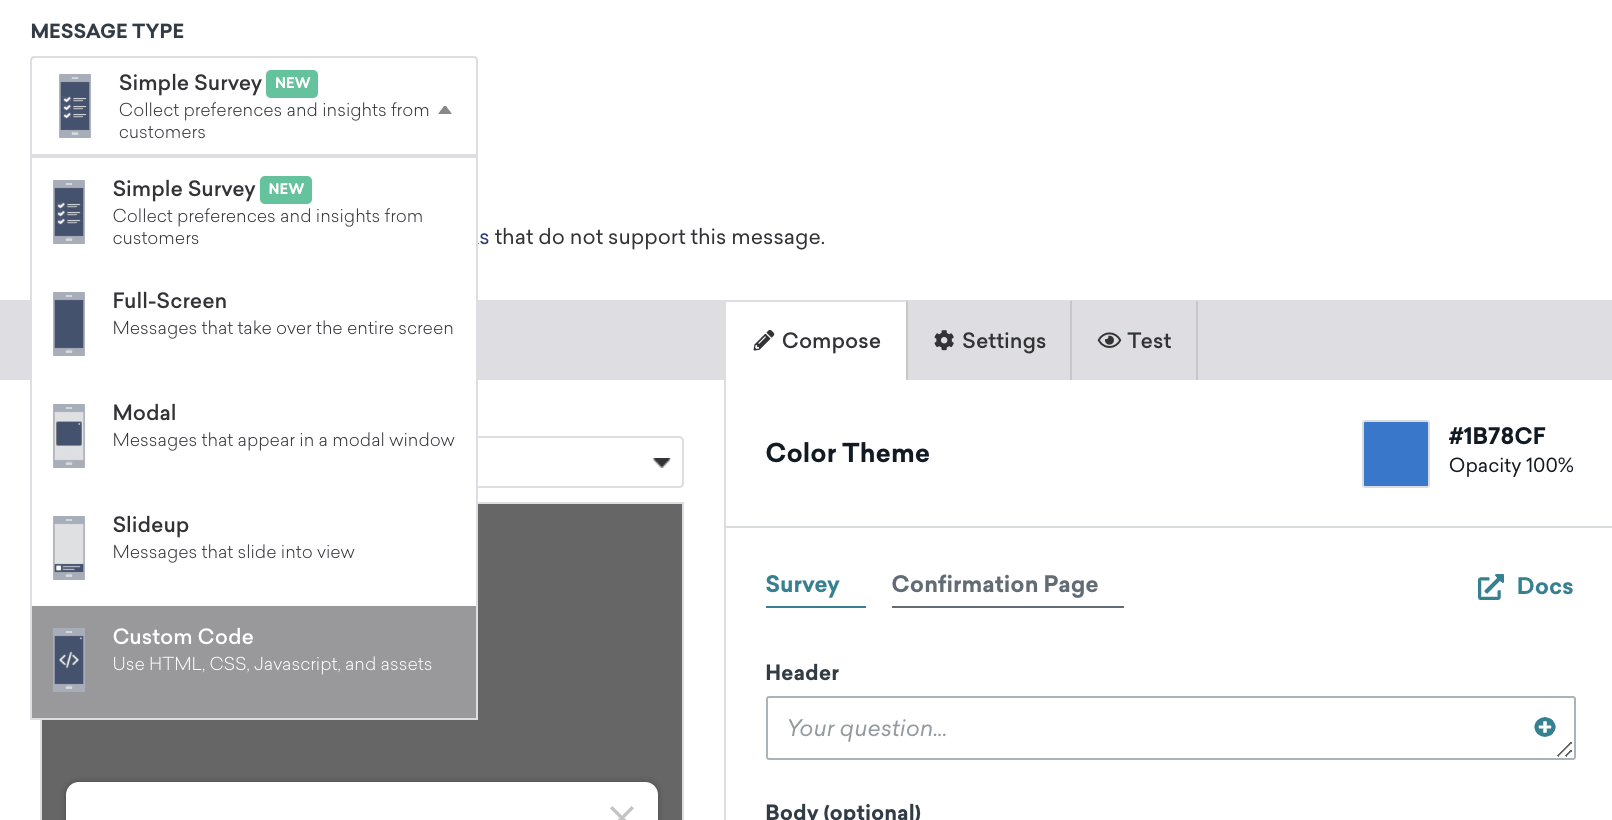Click the Full-Screen message phone icon
The height and width of the screenshot is (820, 1612).
coord(69,324)
